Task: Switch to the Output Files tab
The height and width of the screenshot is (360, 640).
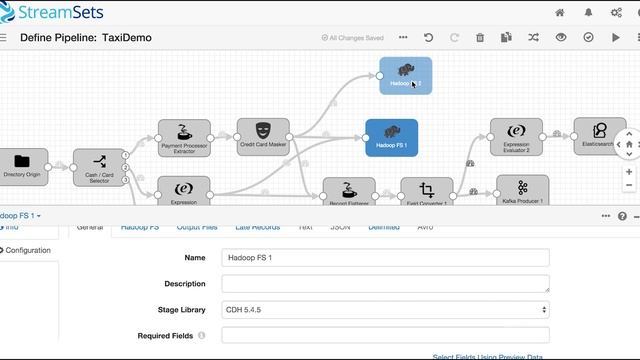Action: pyautogui.click(x=197, y=227)
